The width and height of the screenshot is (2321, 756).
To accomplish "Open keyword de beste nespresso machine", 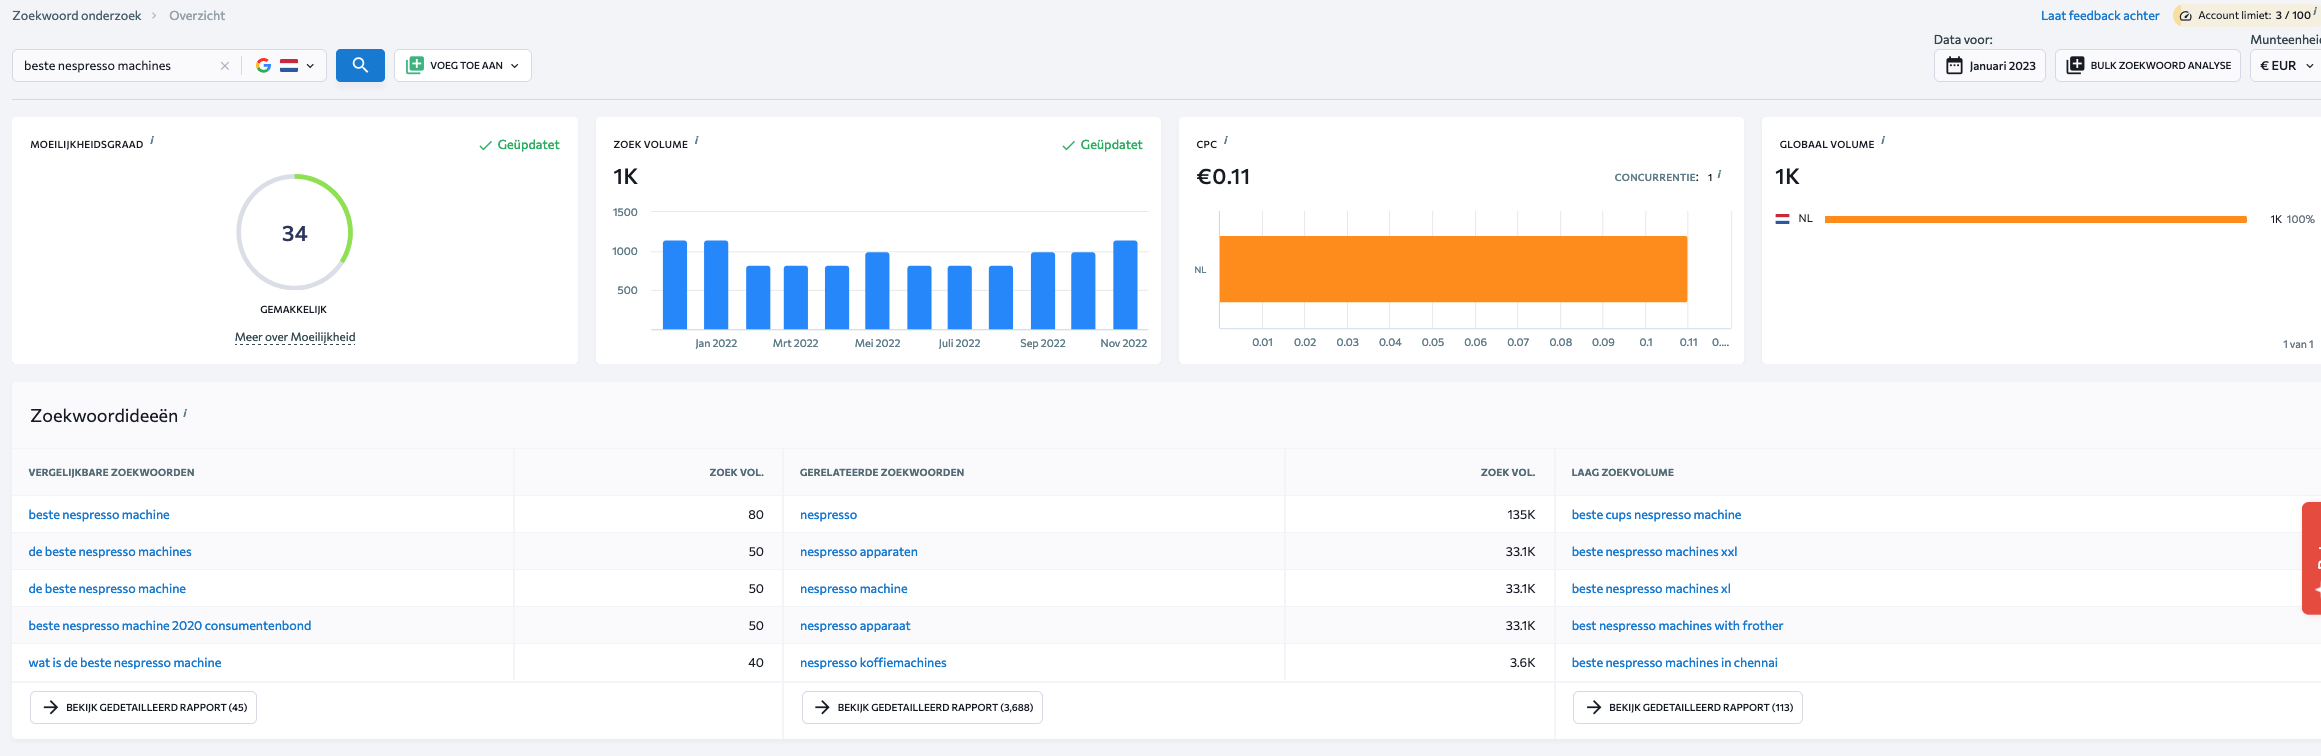I will (x=107, y=589).
